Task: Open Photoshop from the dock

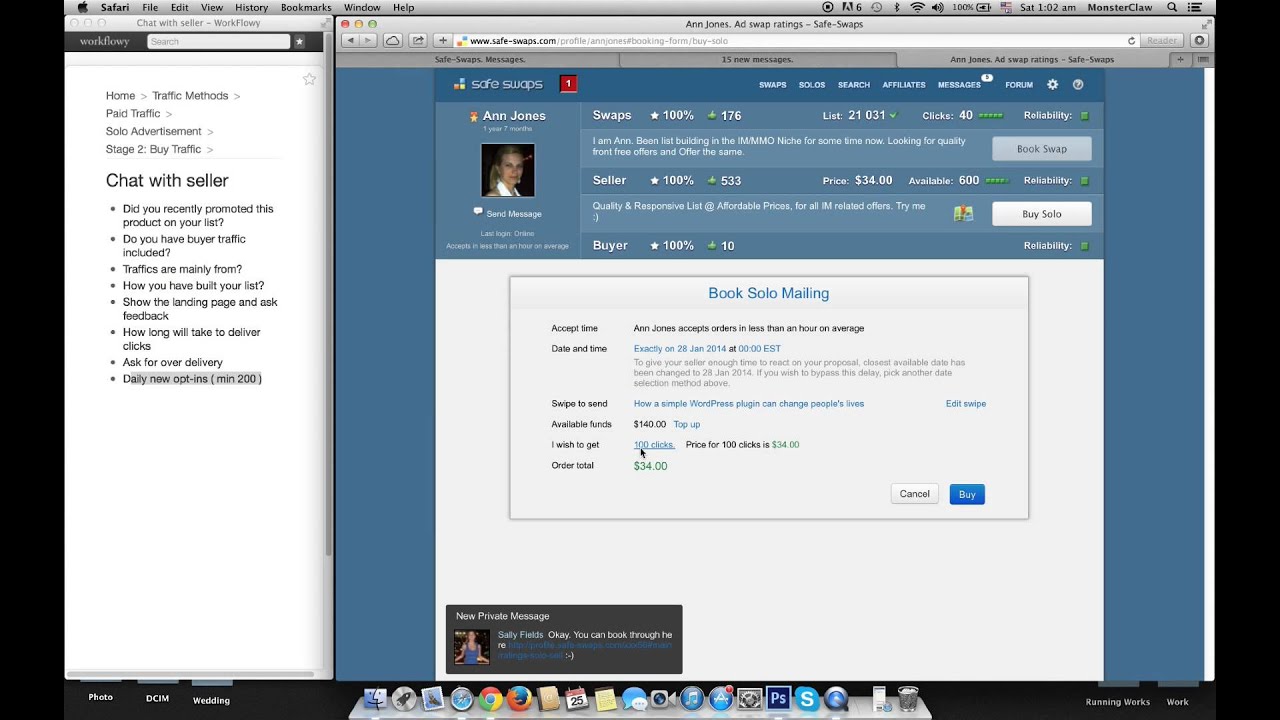Action: (778, 699)
